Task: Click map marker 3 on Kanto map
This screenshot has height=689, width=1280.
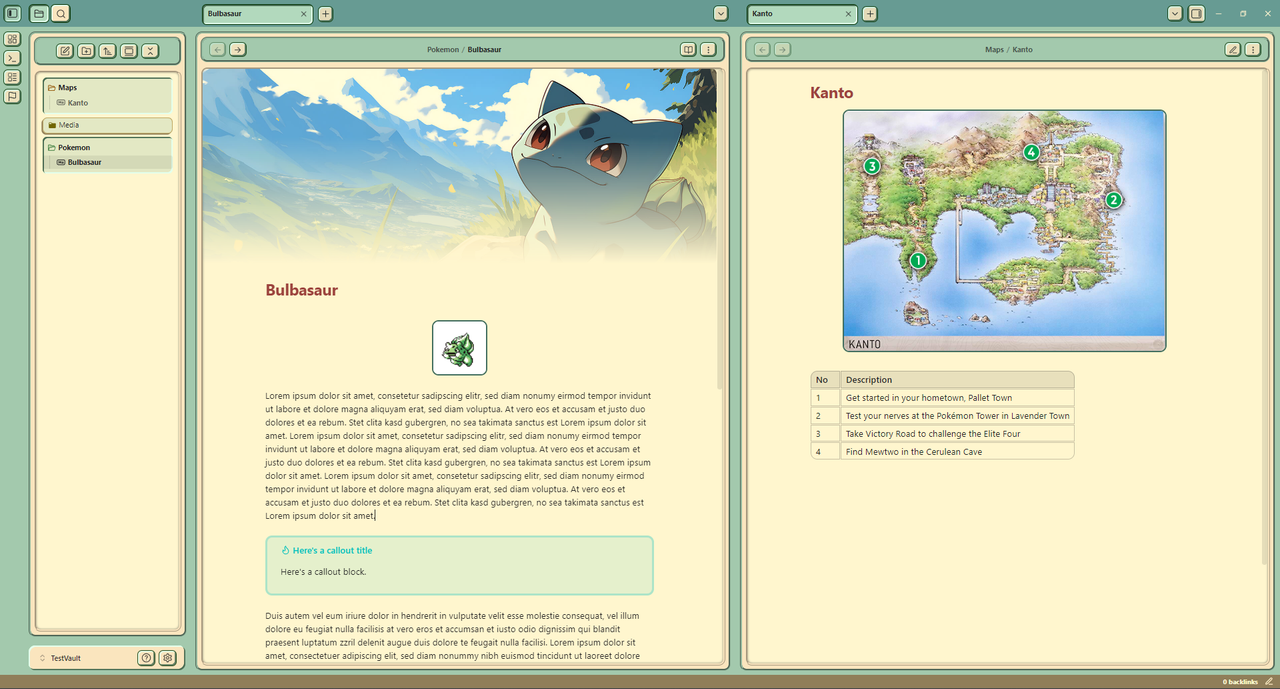Action: [x=872, y=166]
